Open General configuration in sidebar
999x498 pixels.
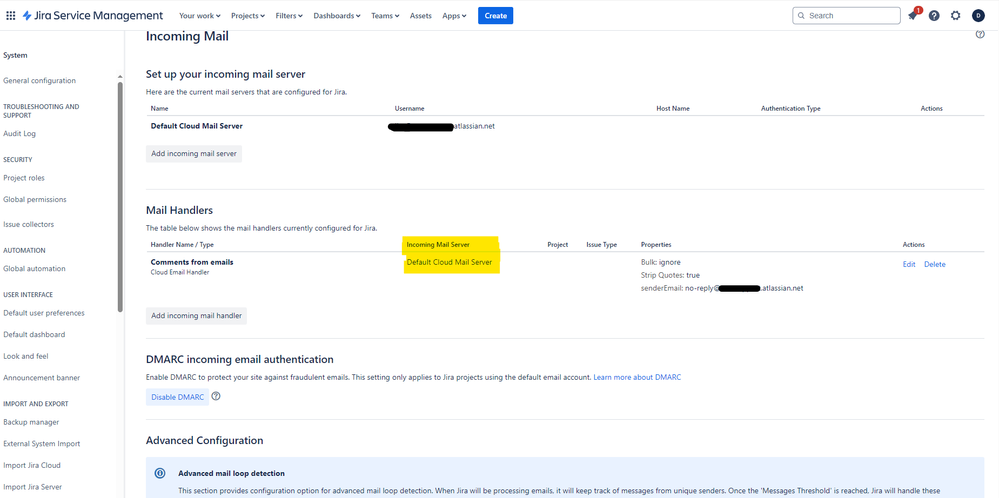pos(40,81)
